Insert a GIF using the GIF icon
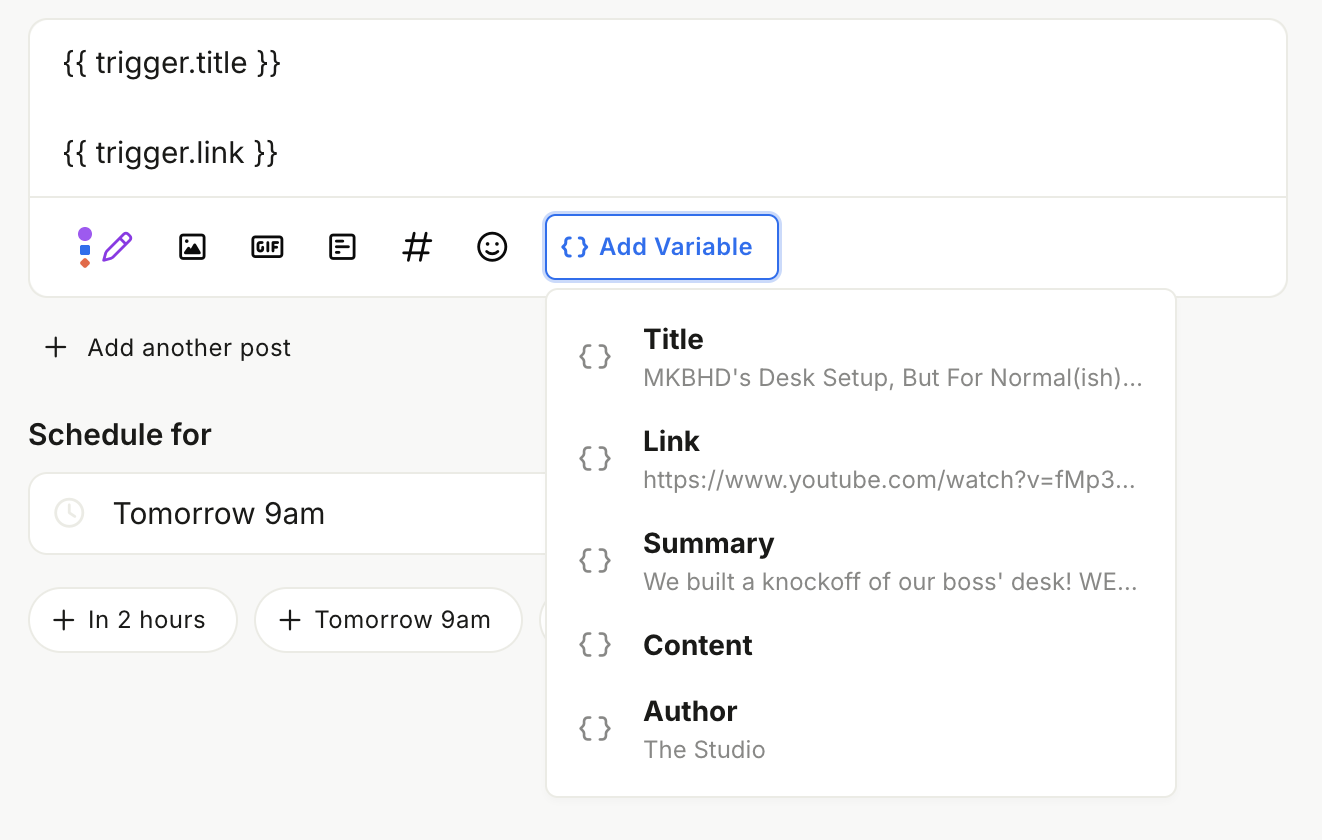1322x840 pixels. tap(267, 247)
